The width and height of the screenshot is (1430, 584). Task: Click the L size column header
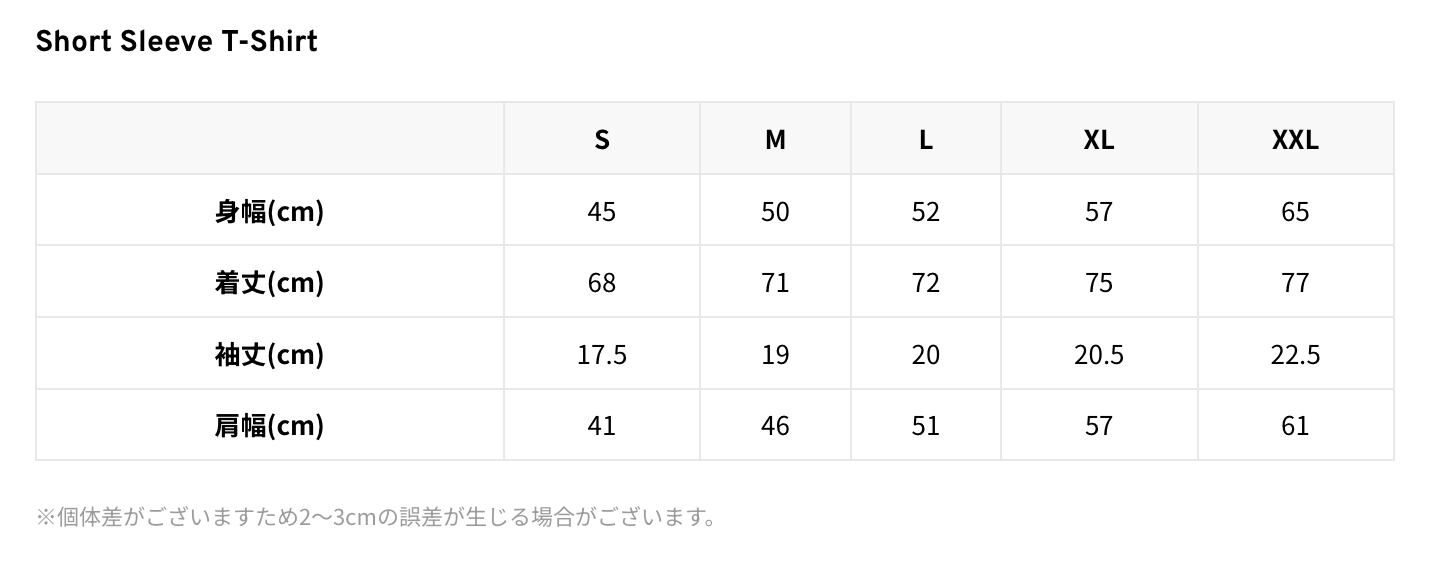point(925,139)
